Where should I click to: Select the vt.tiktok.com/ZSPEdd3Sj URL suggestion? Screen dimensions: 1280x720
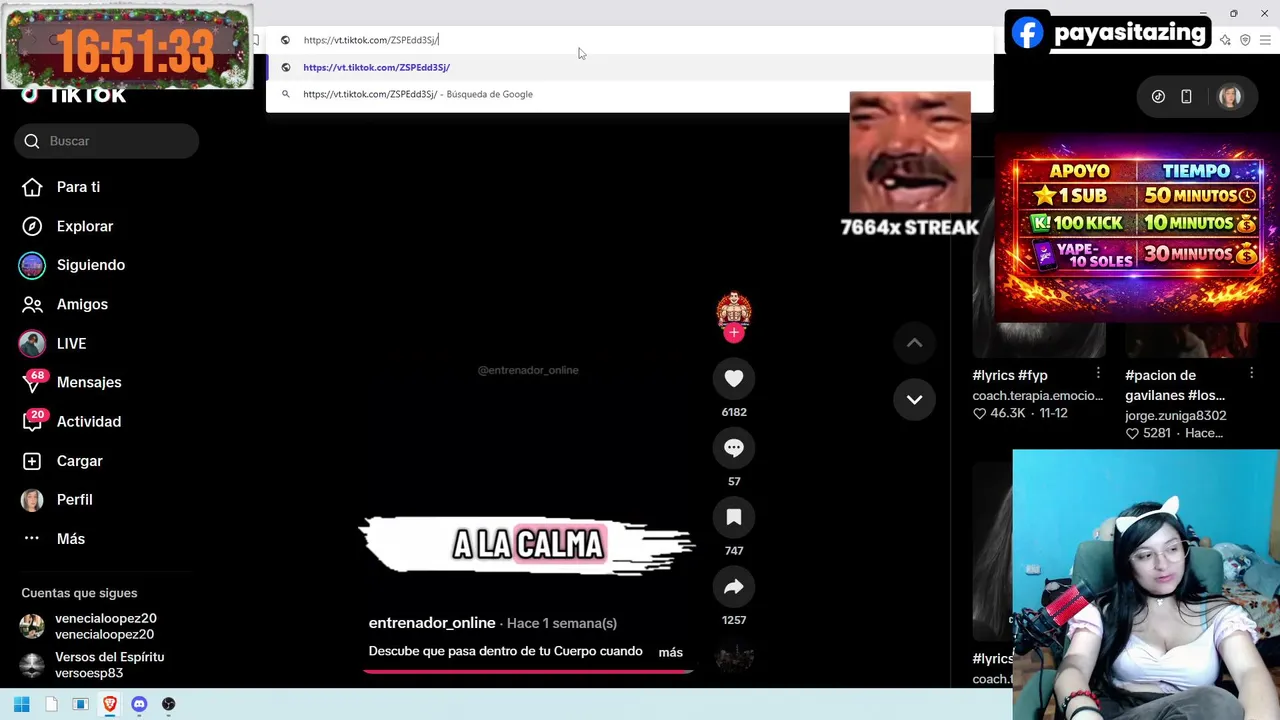pyautogui.click(x=630, y=67)
